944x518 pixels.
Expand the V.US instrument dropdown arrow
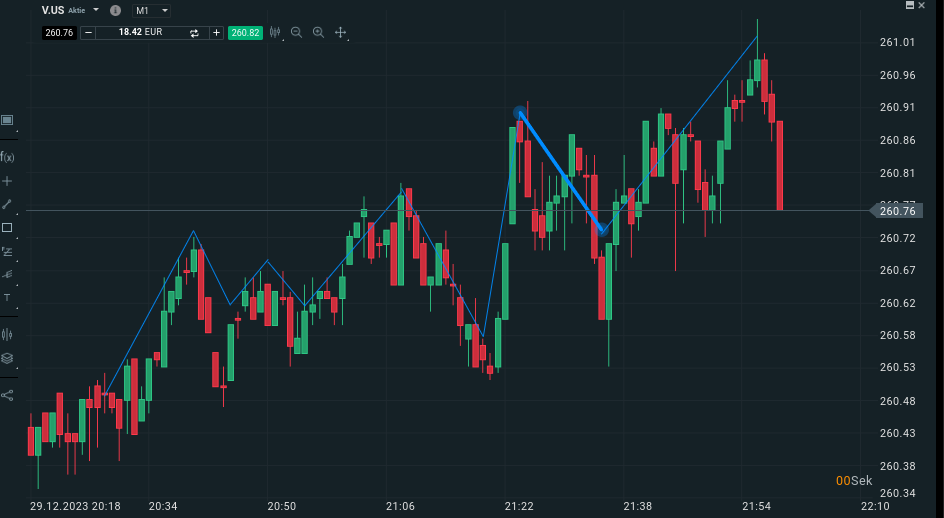coord(96,10)
